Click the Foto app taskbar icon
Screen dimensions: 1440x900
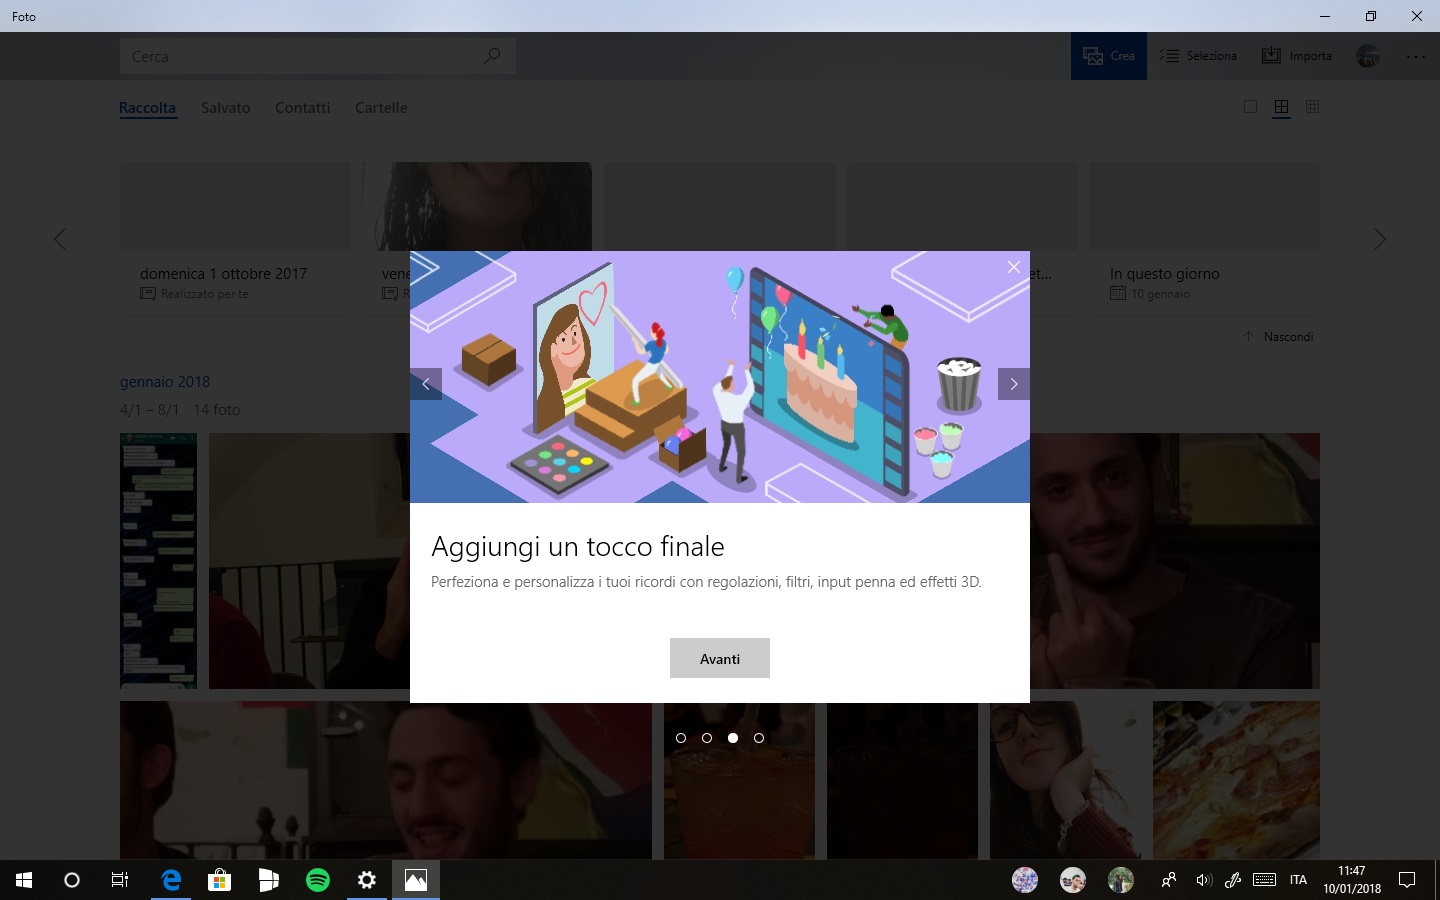pos(416,880)
